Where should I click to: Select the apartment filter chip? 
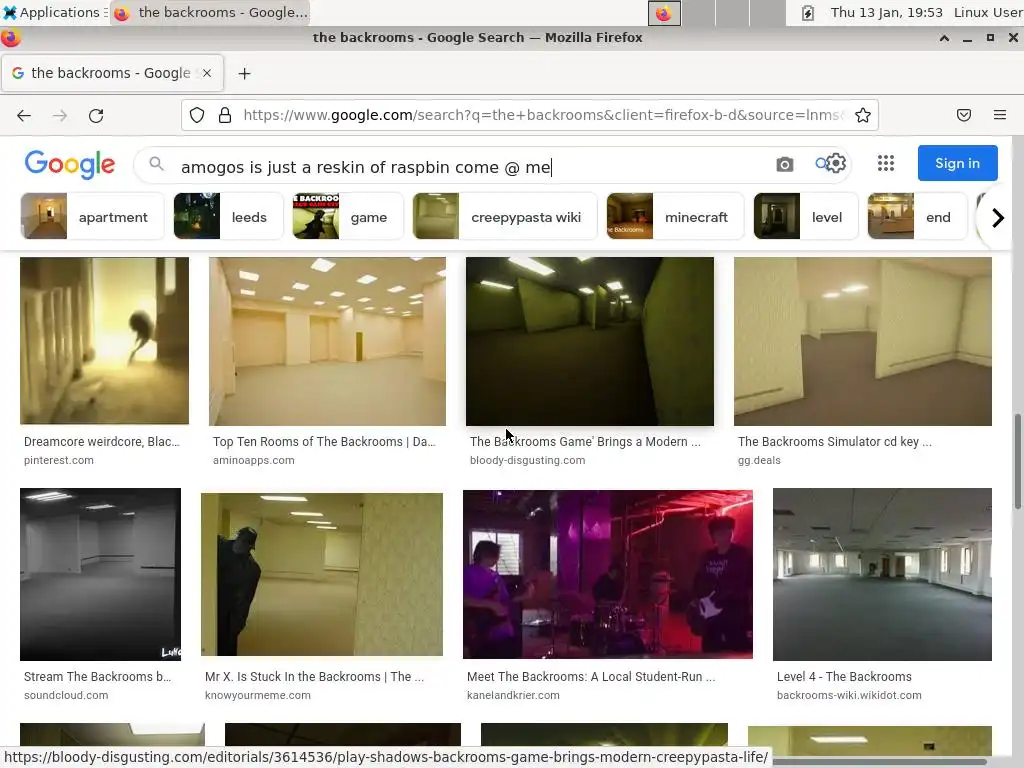pyautogui.click(x=92, y=216)
